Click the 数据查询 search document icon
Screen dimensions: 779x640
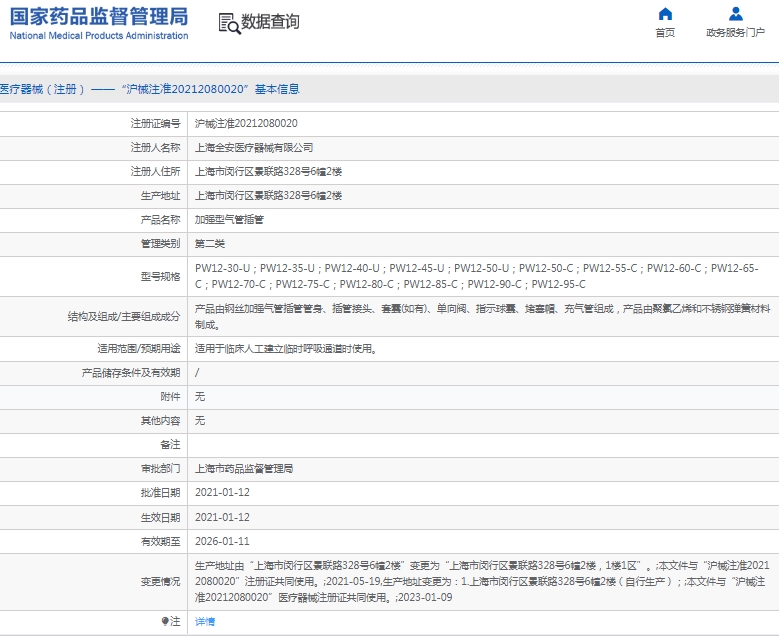click(x=230, y=23)
